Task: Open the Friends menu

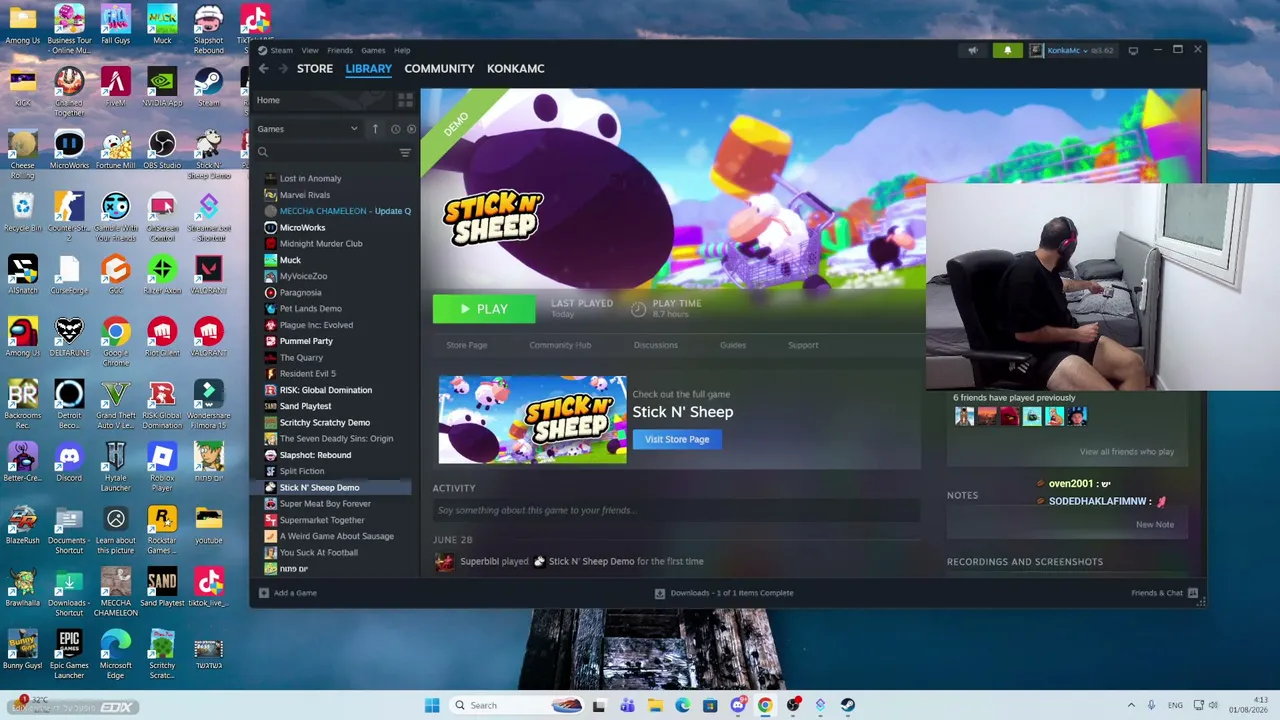Action: pos(340,50)
